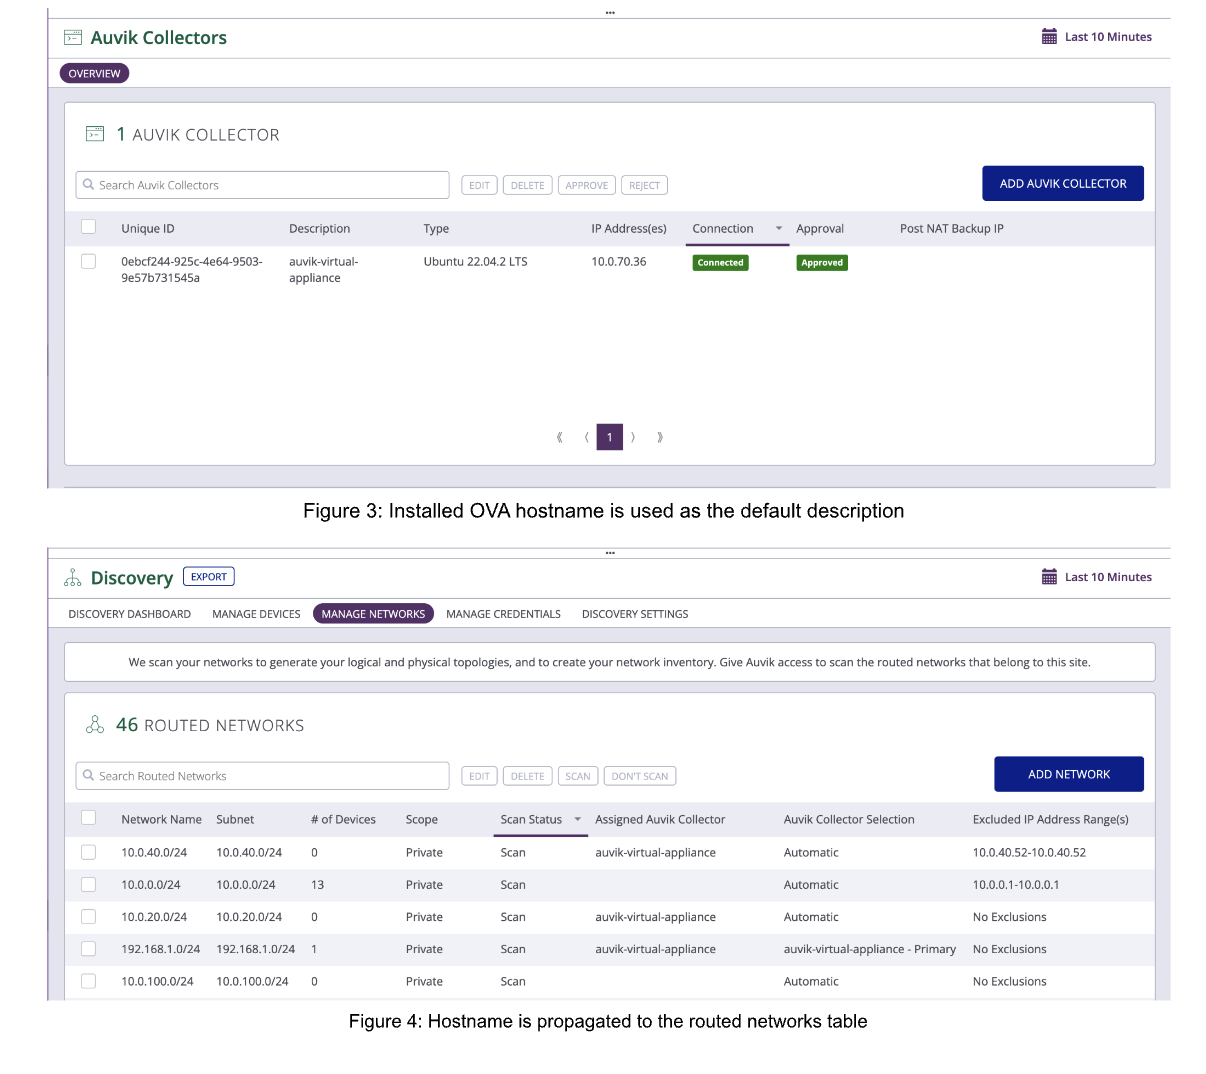
Task: Check the row for network 10.0.40.0/24
Action: point(89,852)
